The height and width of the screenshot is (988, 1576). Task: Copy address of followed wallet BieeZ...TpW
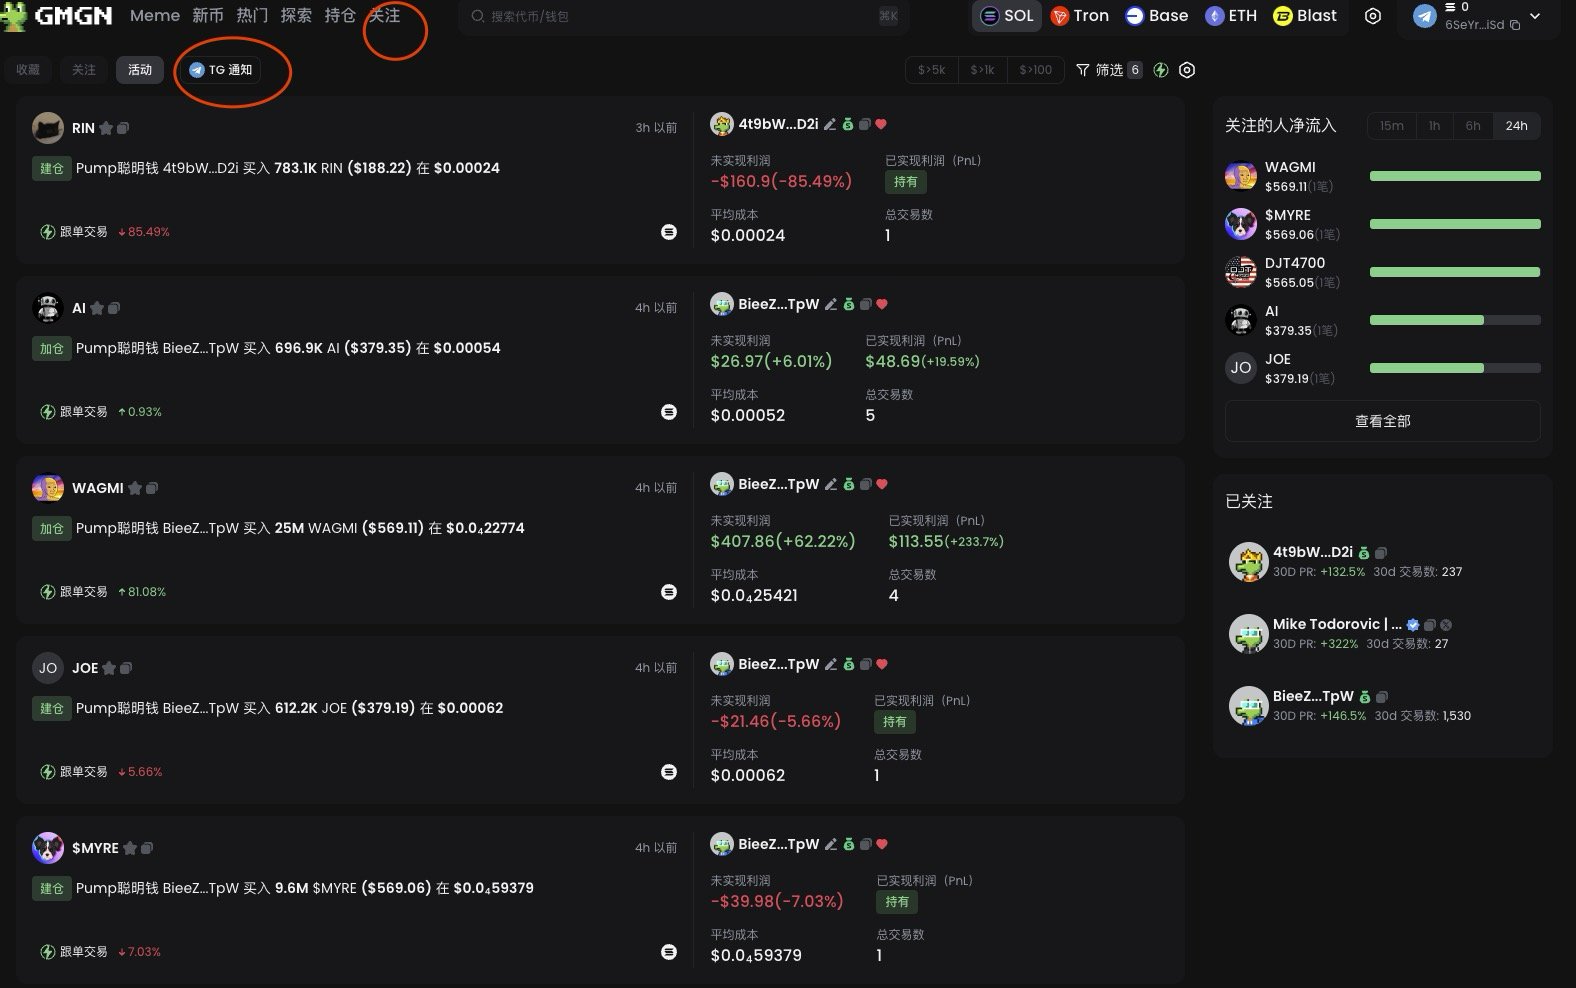click(1381, 697)
